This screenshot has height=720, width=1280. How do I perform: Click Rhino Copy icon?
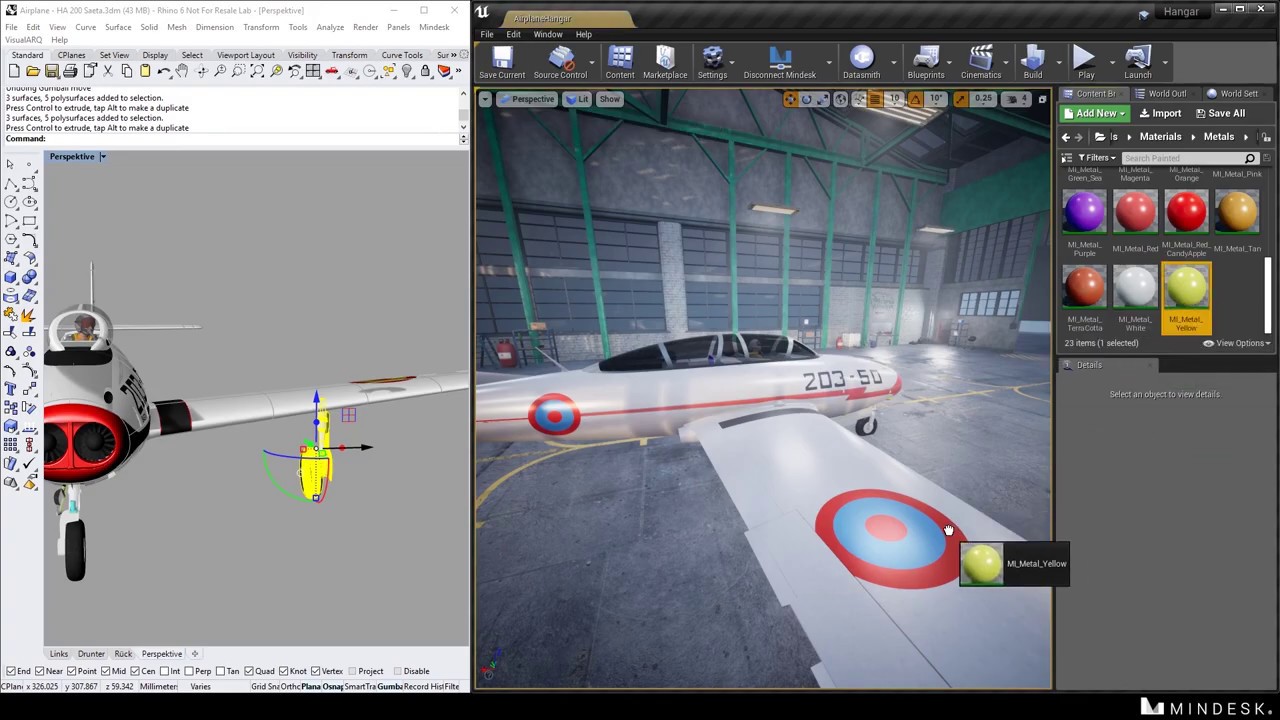[126, 71]
